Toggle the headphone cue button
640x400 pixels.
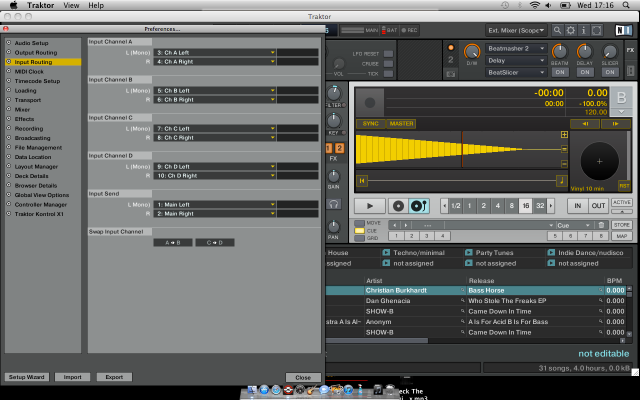tap(333, 204)
